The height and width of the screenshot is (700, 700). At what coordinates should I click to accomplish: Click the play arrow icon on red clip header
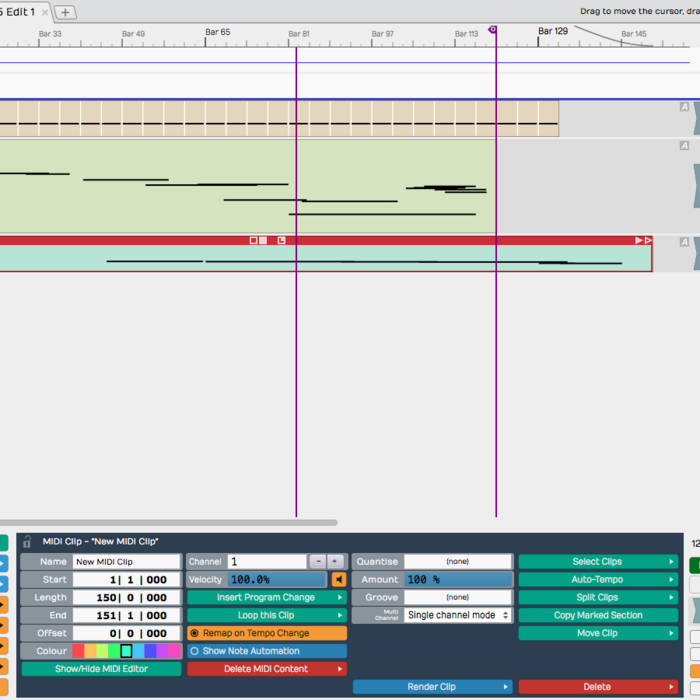tap(639, 240)
